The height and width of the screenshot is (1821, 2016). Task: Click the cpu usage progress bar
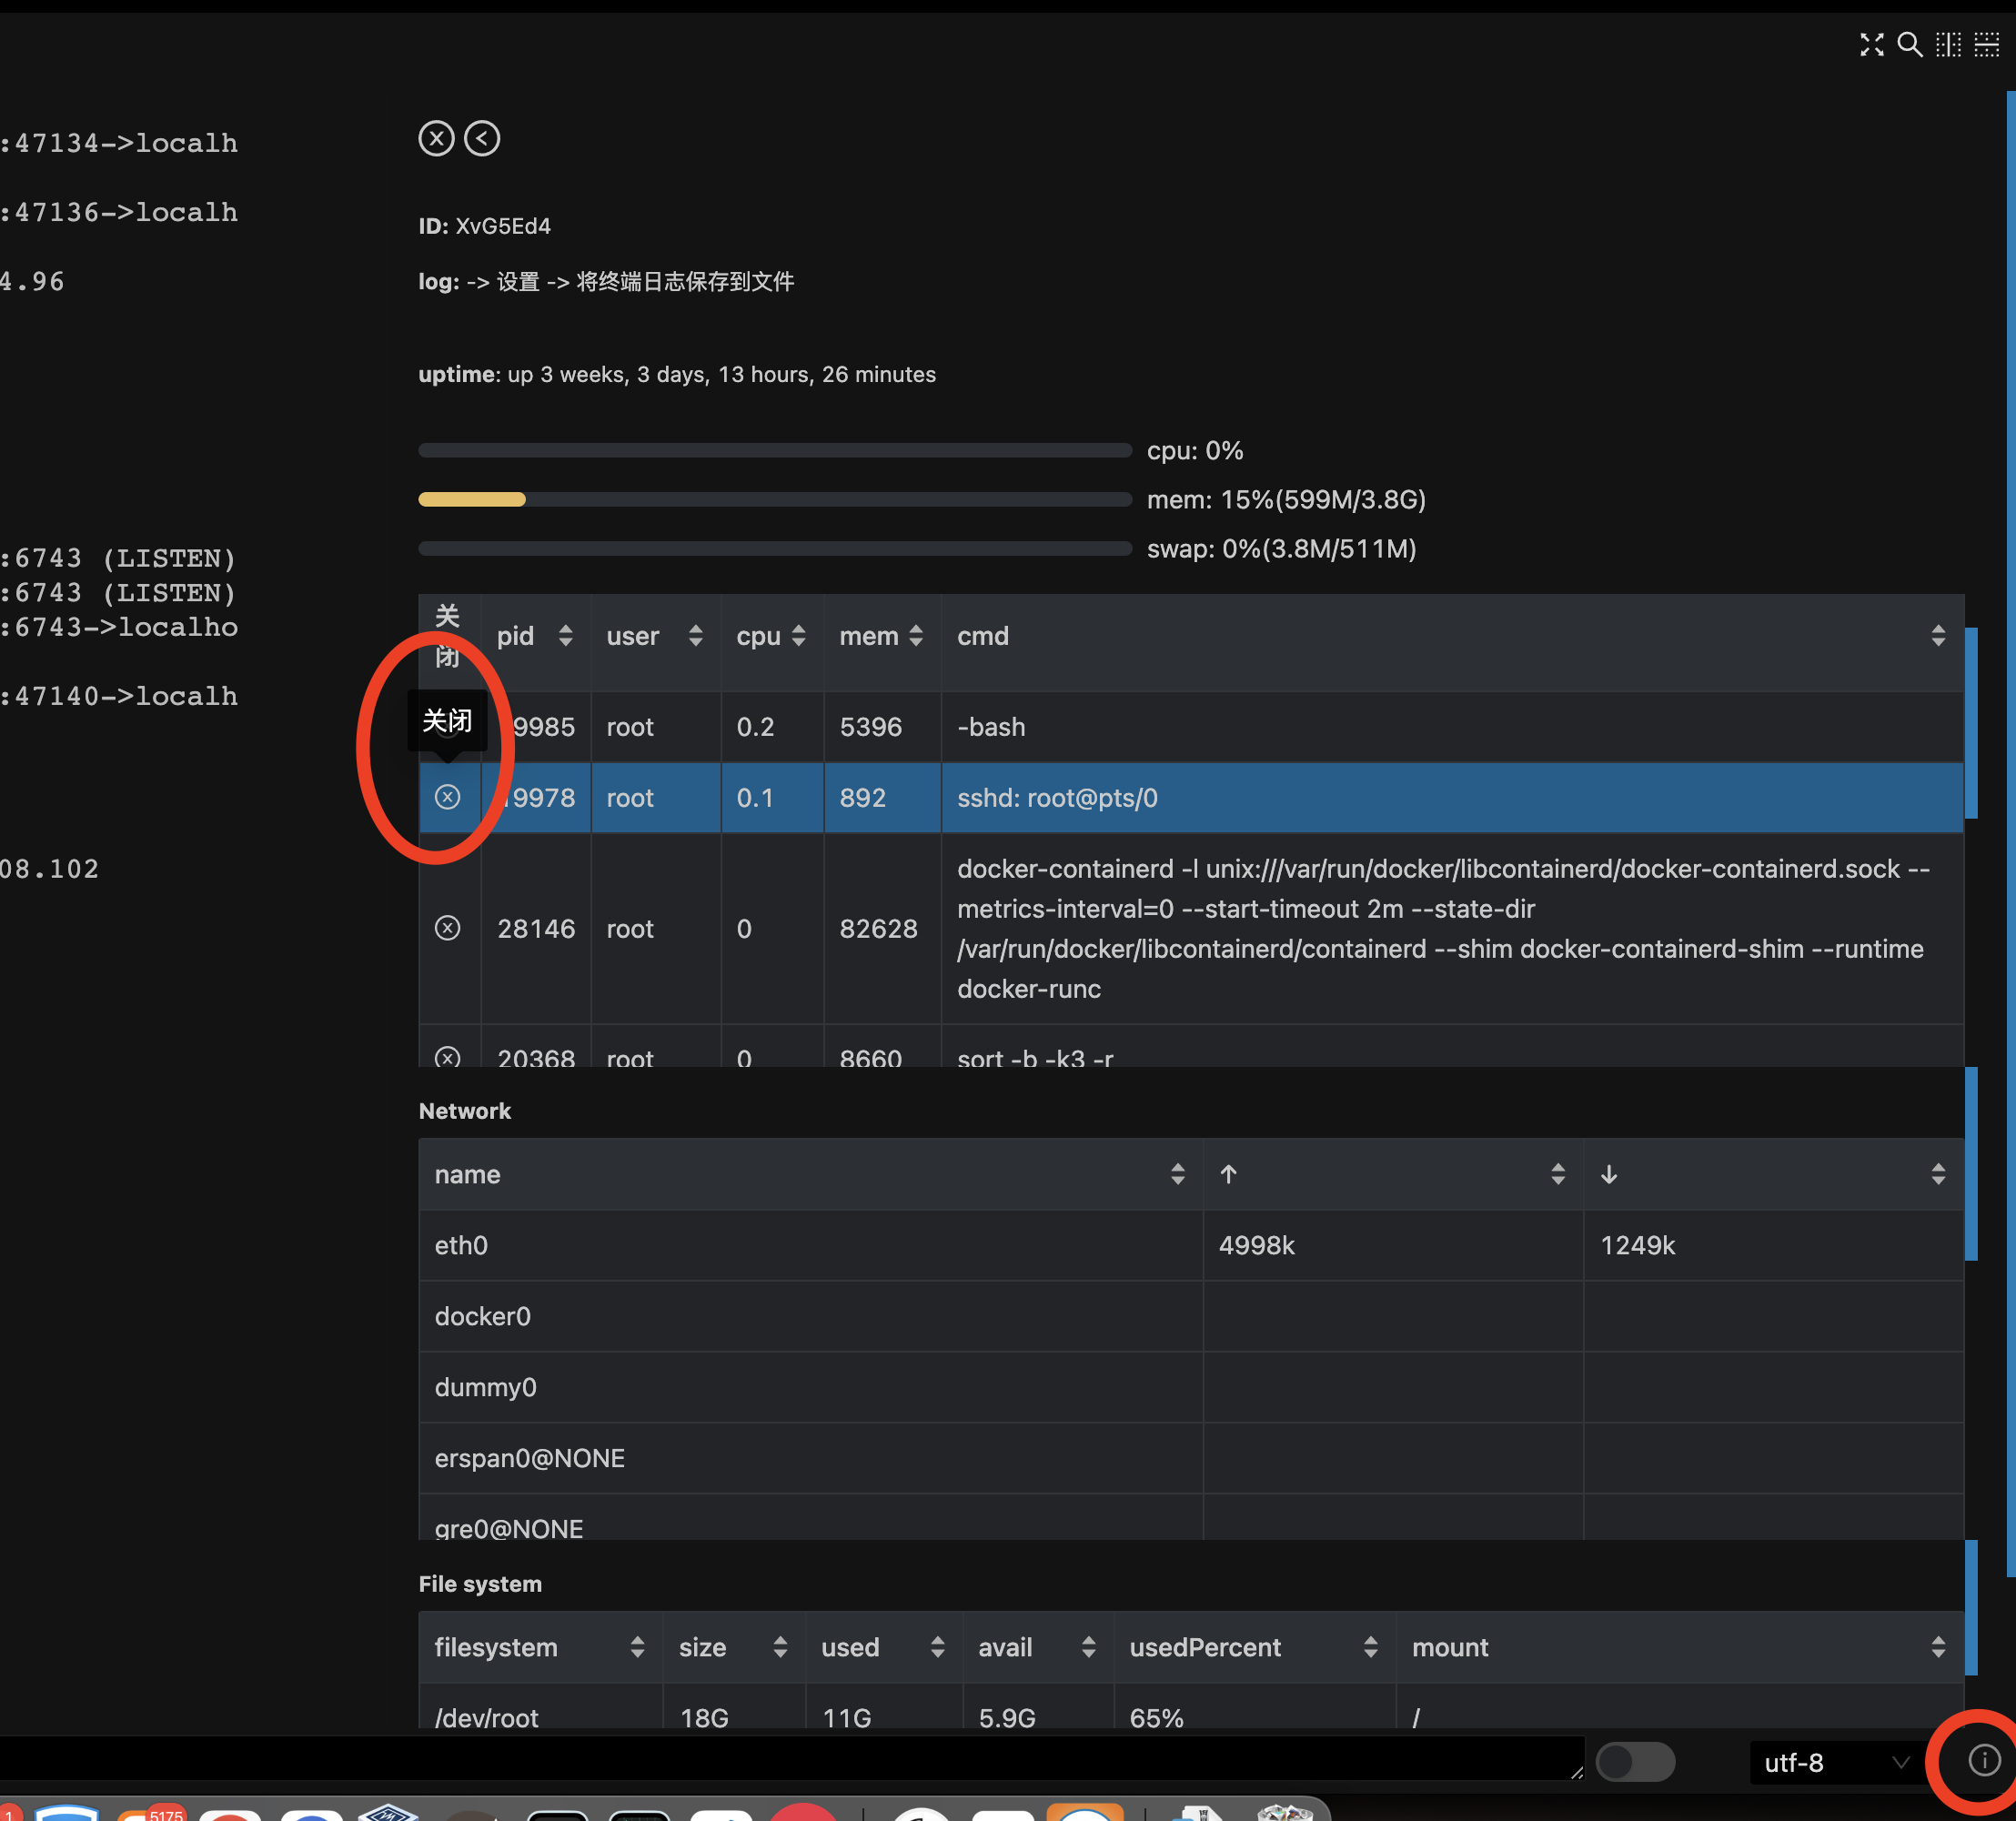(x=775, y=450)
